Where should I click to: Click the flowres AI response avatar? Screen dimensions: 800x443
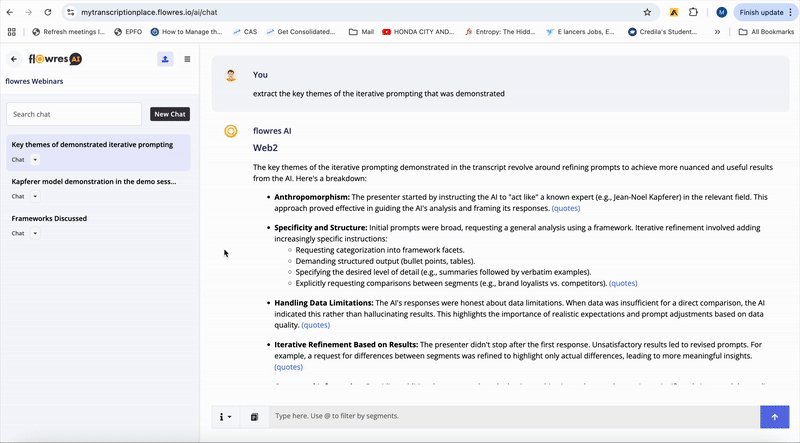(x=231, y=132)
